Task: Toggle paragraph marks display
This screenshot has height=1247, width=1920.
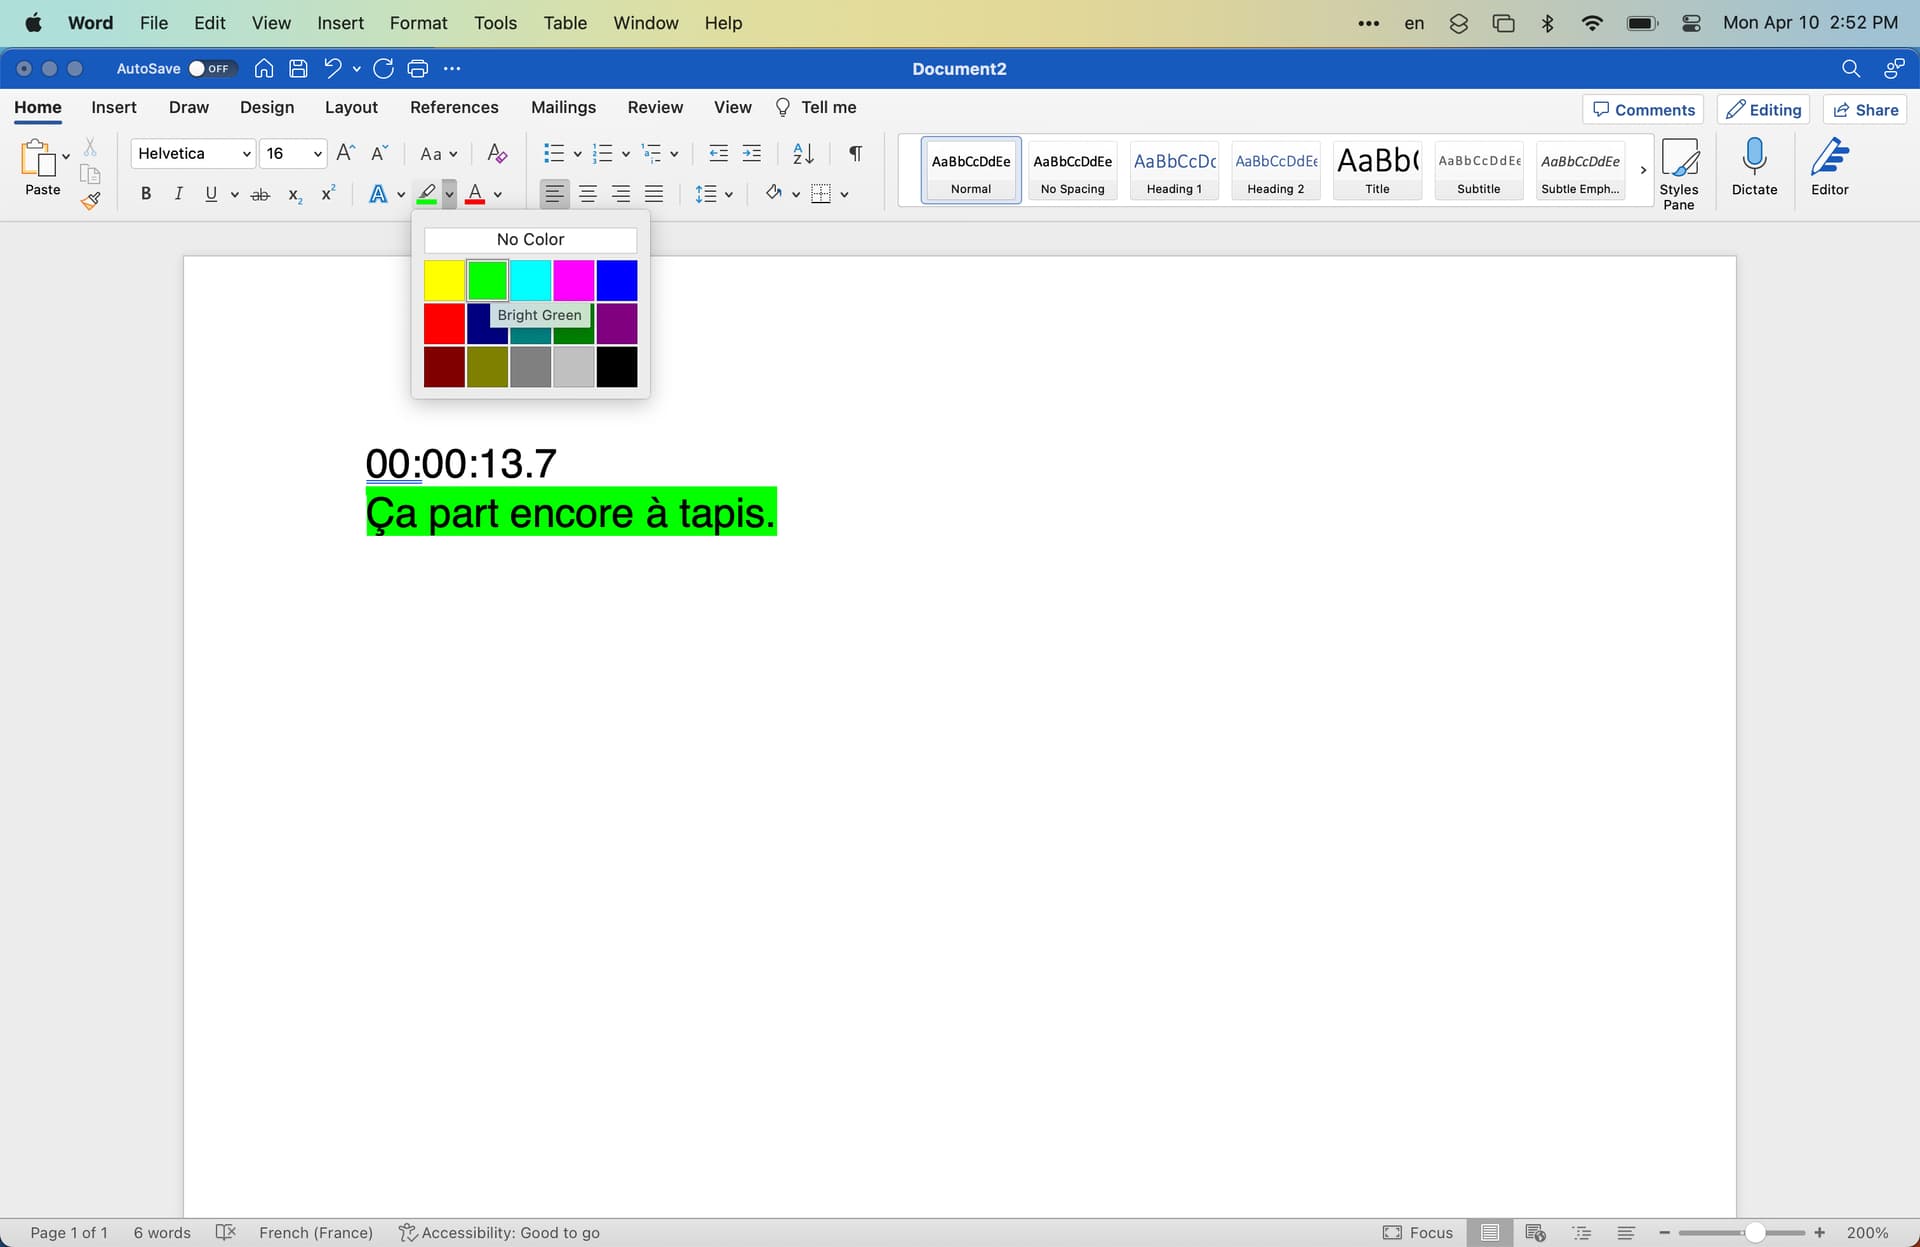Action: coord(855,153)
